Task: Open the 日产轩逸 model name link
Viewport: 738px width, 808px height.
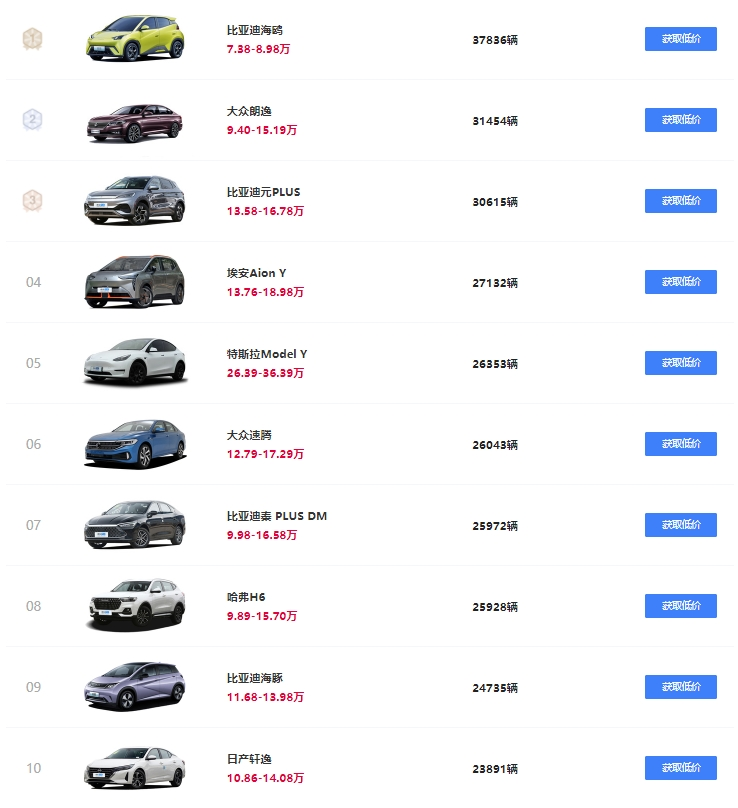Action: click(x=249, y=759)
